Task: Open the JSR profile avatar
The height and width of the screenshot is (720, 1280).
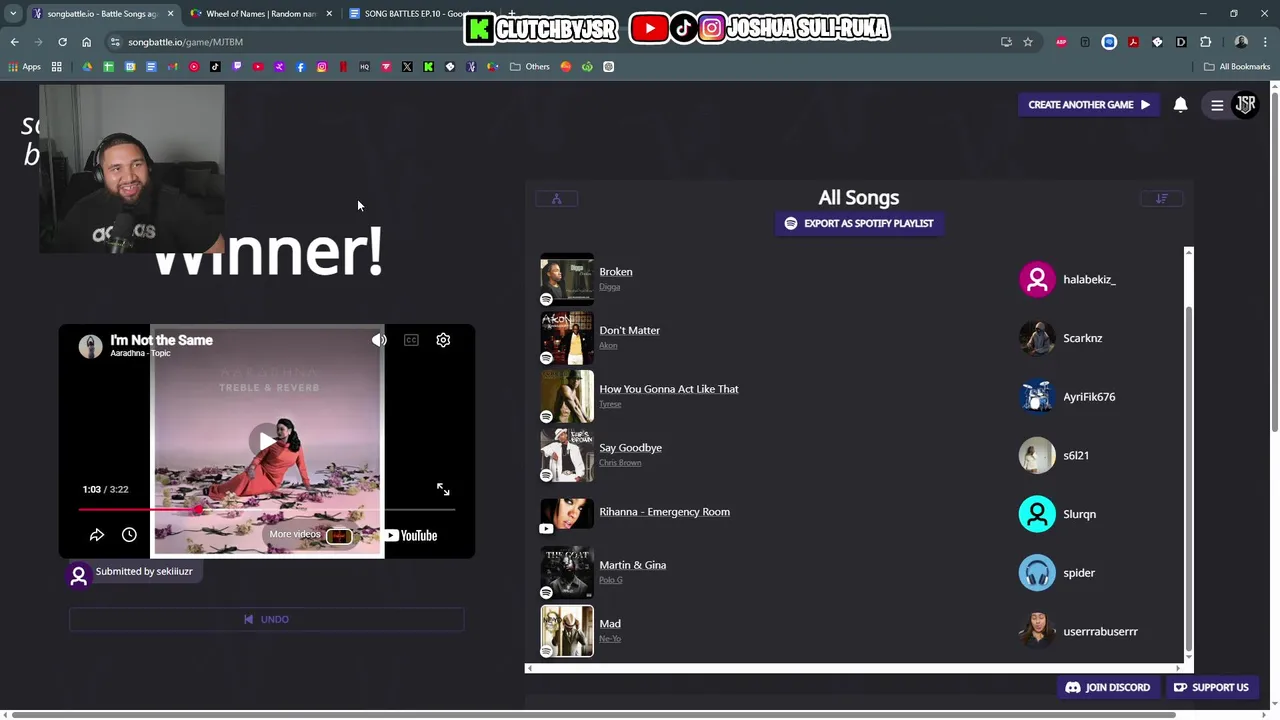Action: 1245,104
